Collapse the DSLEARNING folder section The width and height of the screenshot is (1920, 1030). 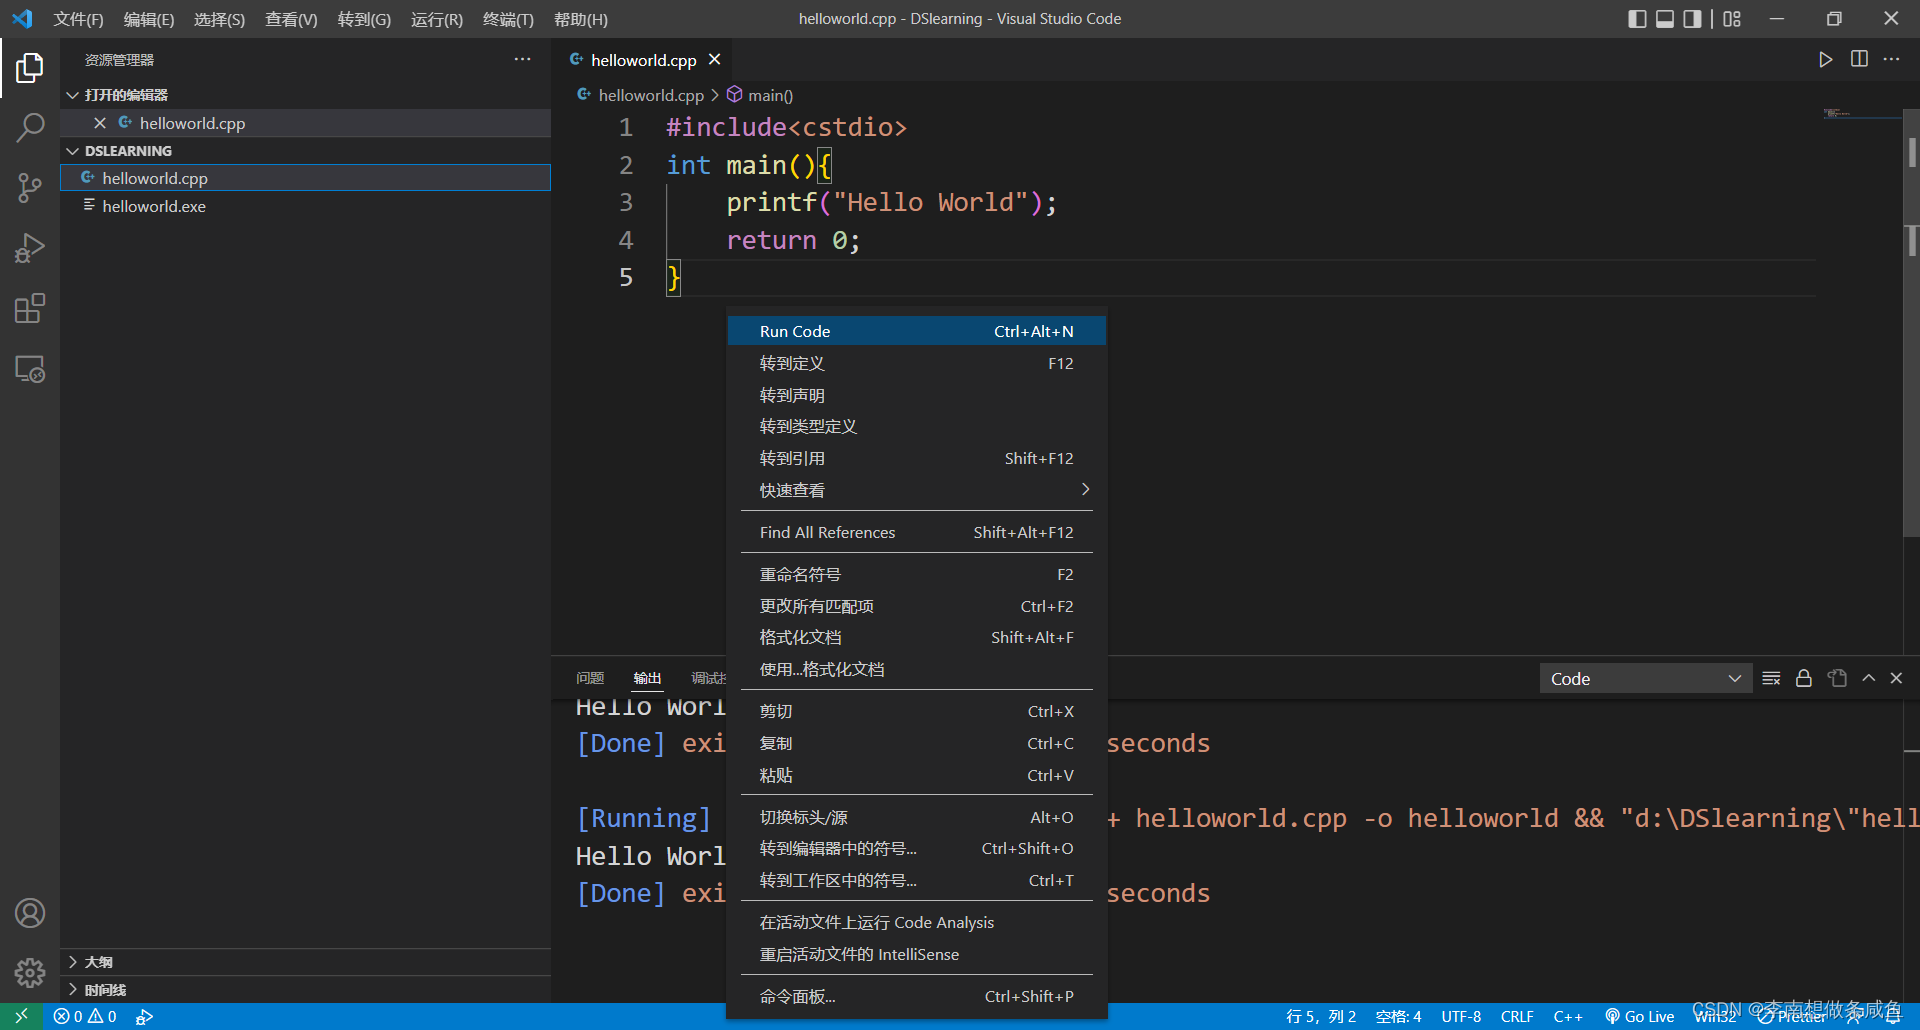[x=305, y=151]
